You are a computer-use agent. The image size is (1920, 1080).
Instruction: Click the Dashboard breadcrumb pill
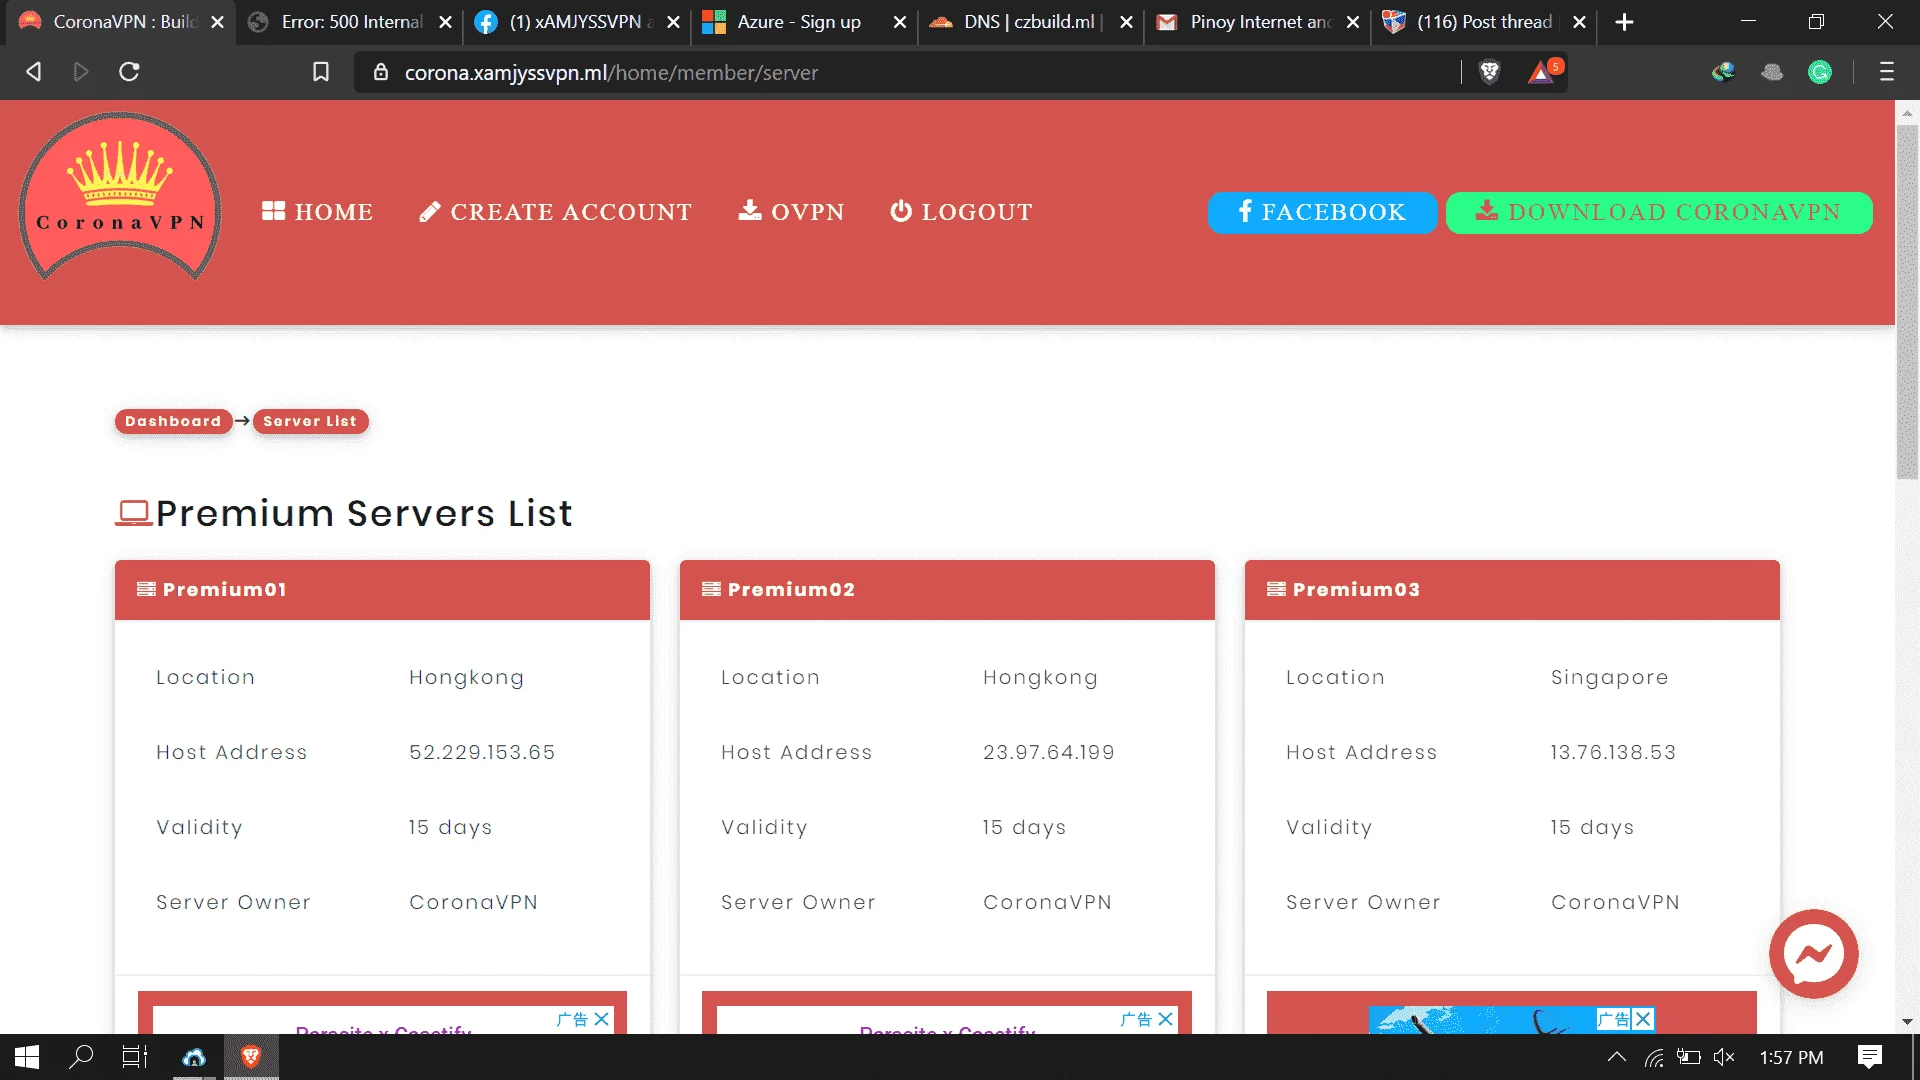173,421
